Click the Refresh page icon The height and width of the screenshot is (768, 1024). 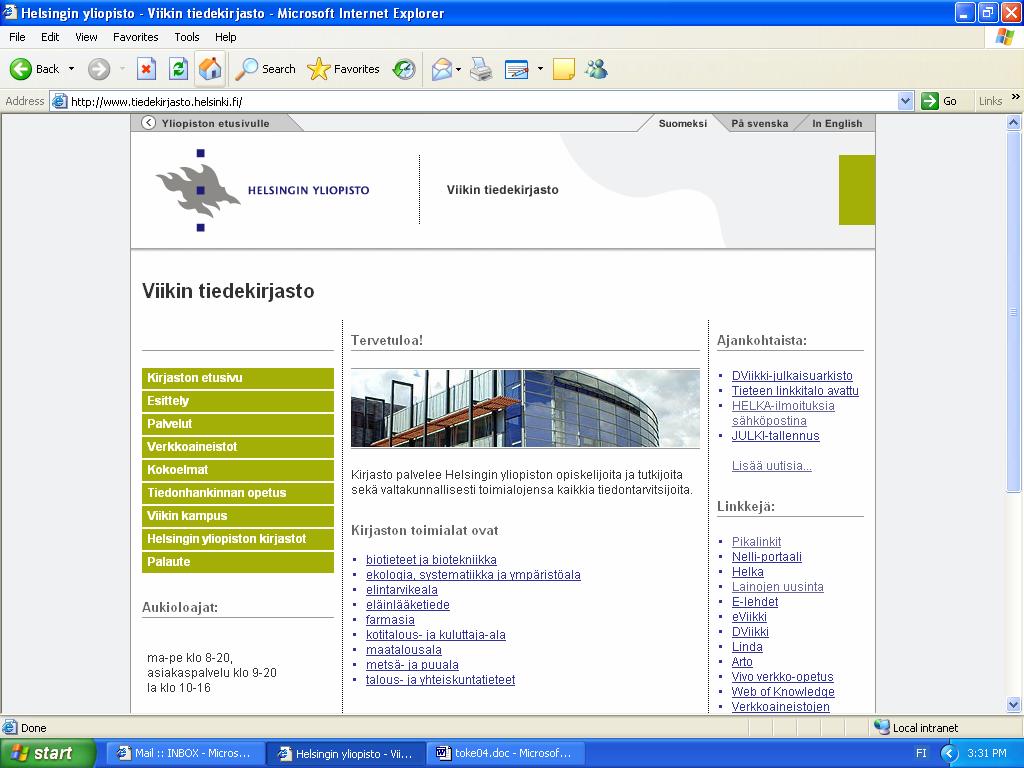(178, 69)
